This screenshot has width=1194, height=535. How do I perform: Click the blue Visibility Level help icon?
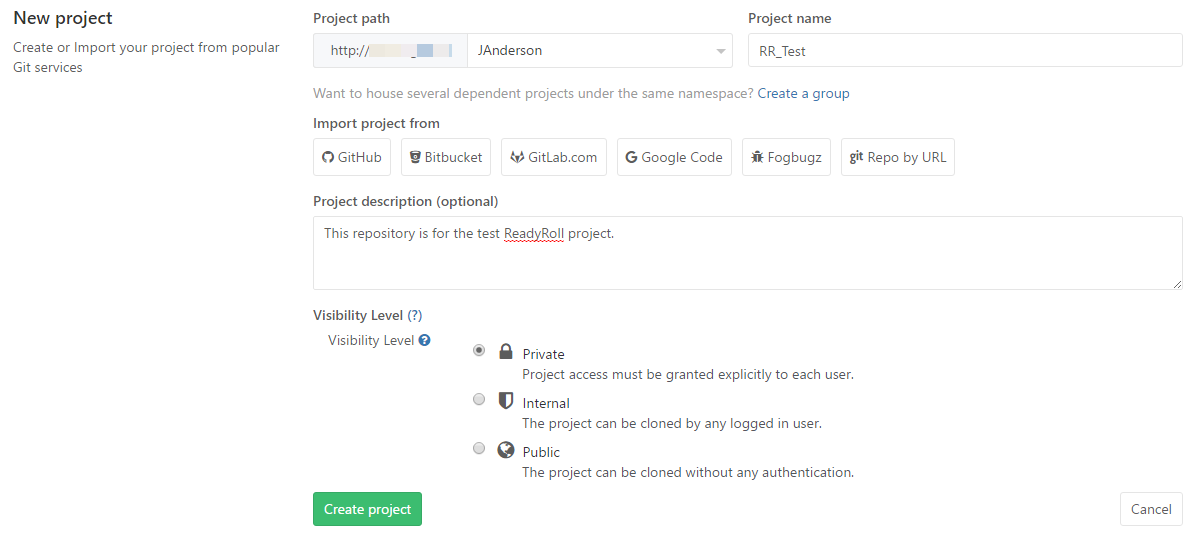424,340
